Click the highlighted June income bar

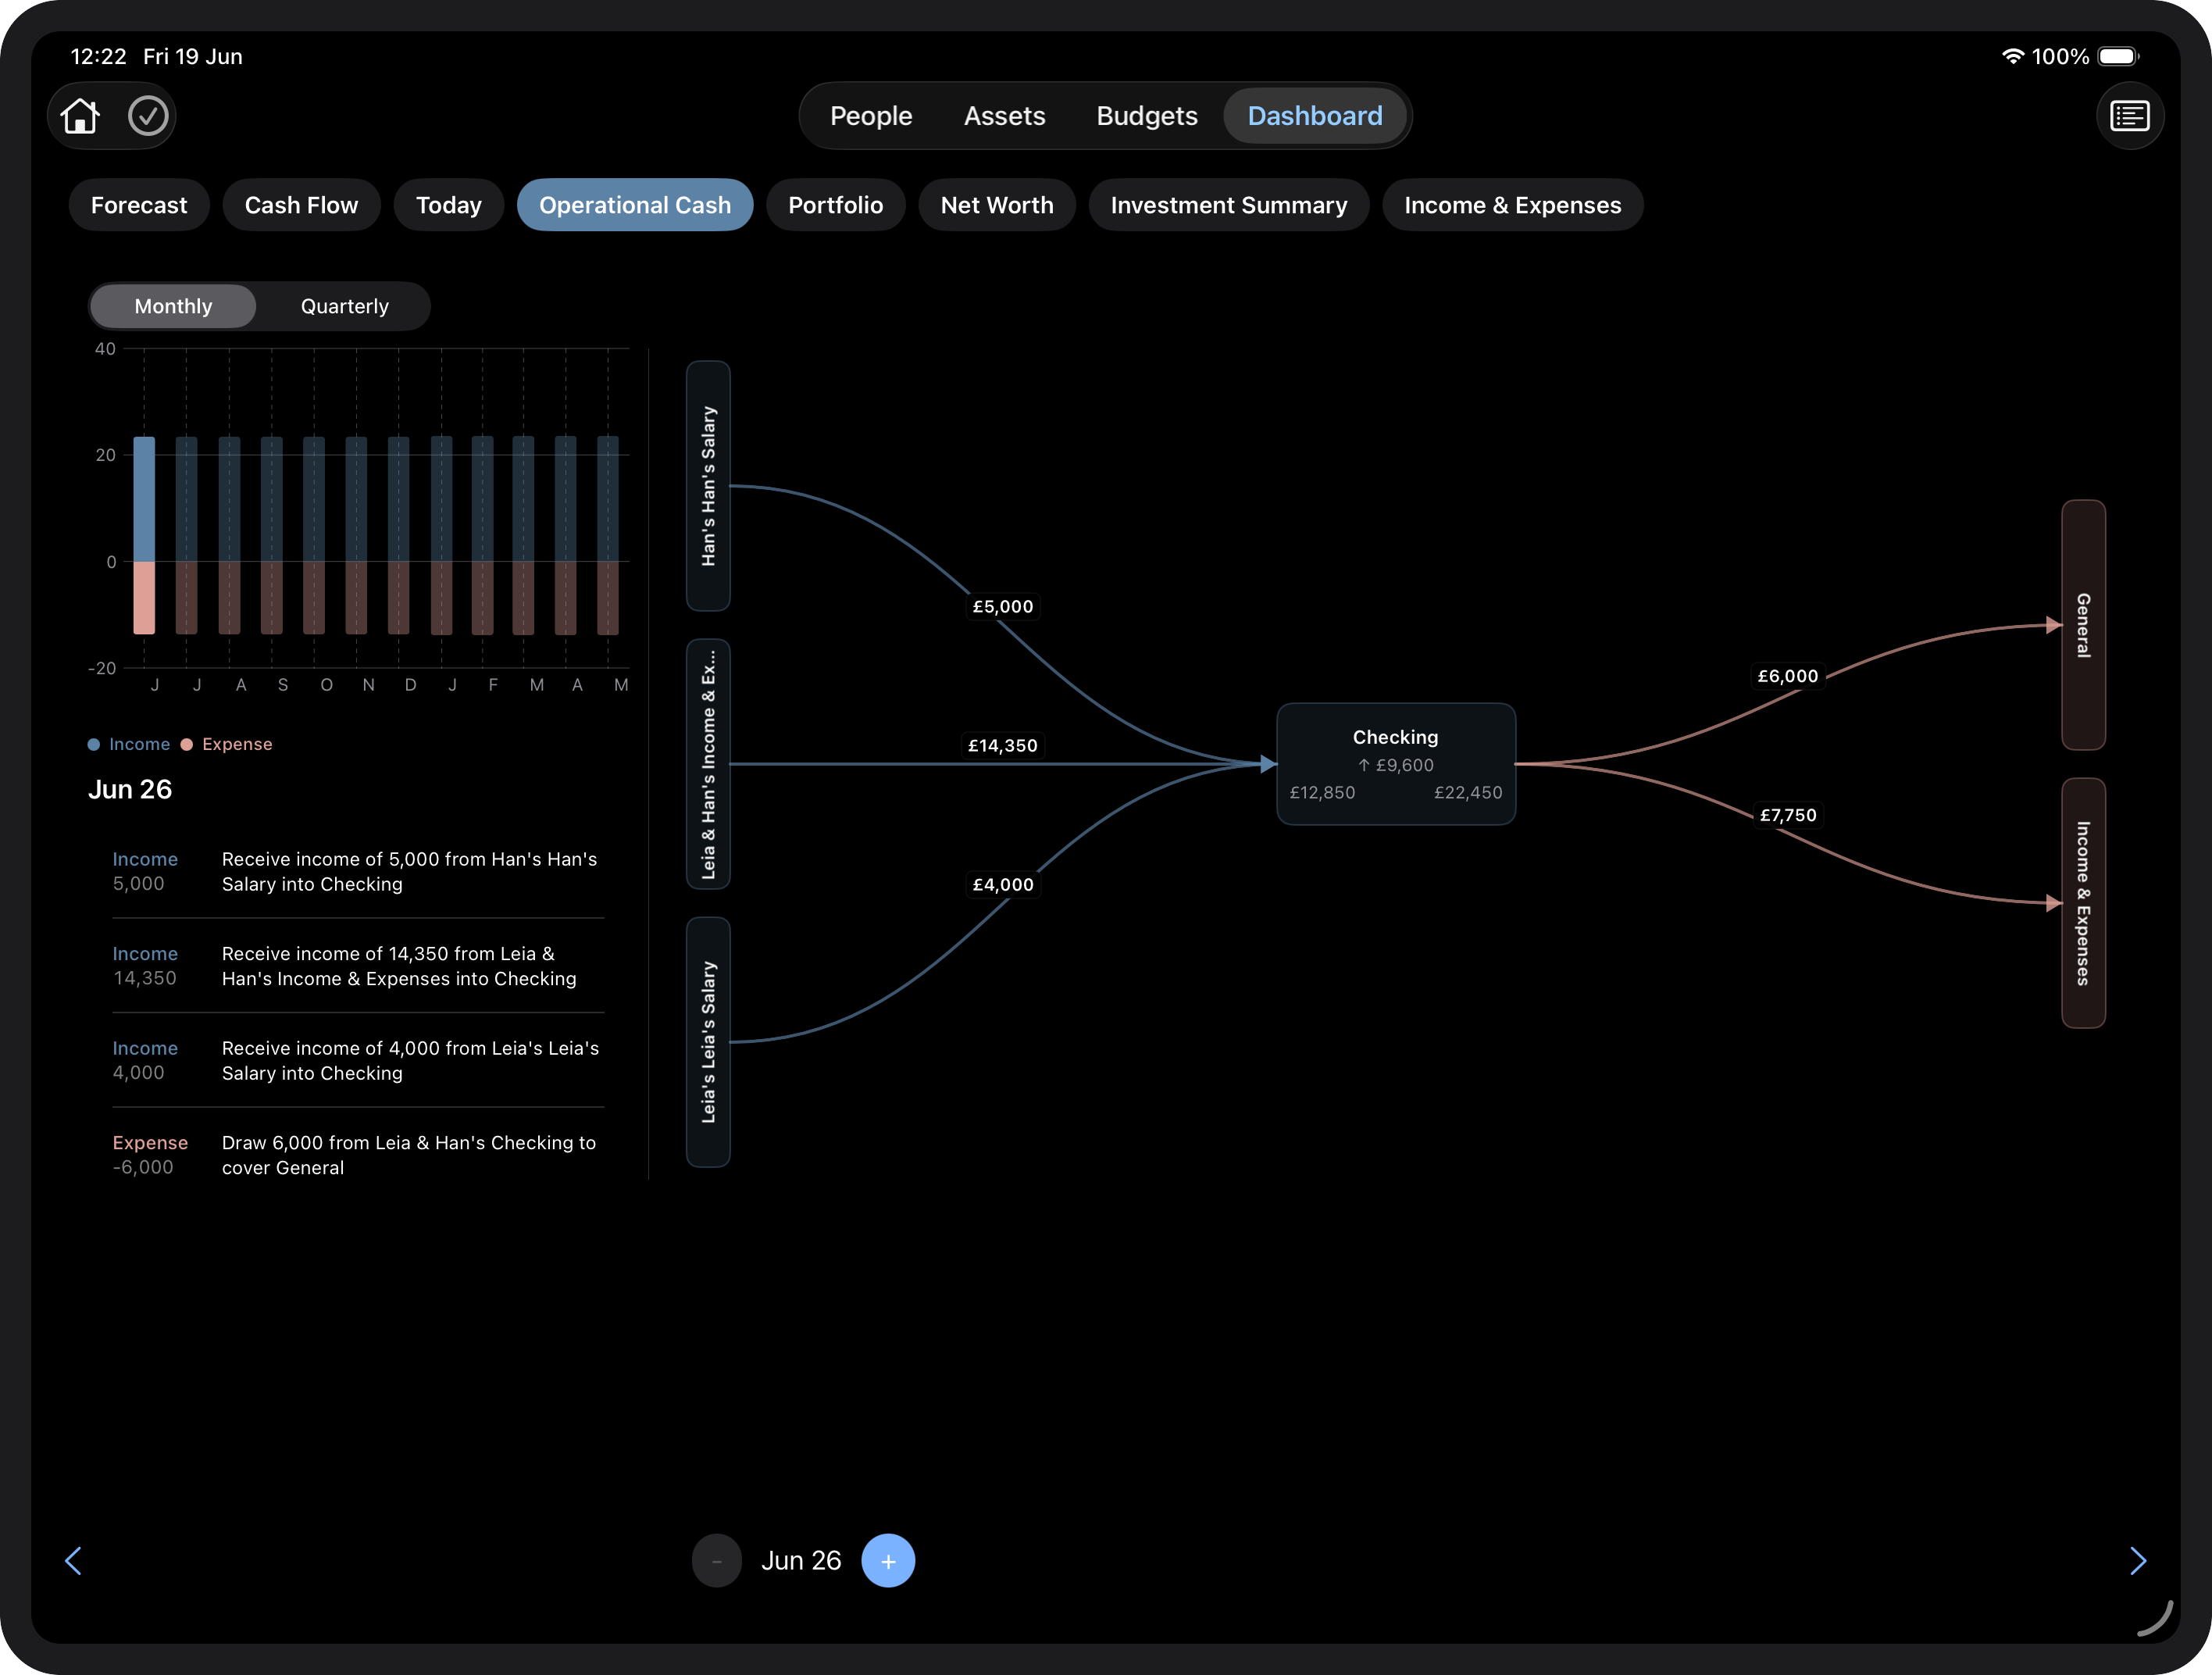pyautogui.click(x=144, y=499)
